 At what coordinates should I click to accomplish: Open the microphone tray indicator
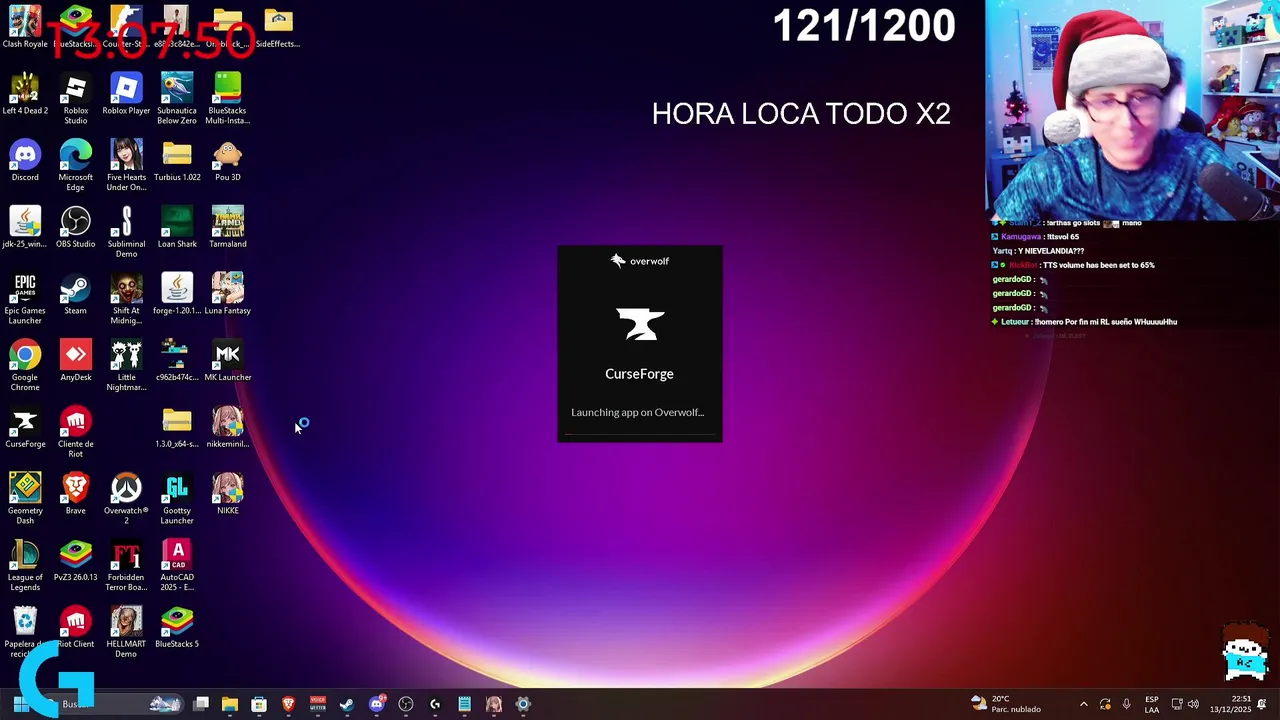(1126, 704)
